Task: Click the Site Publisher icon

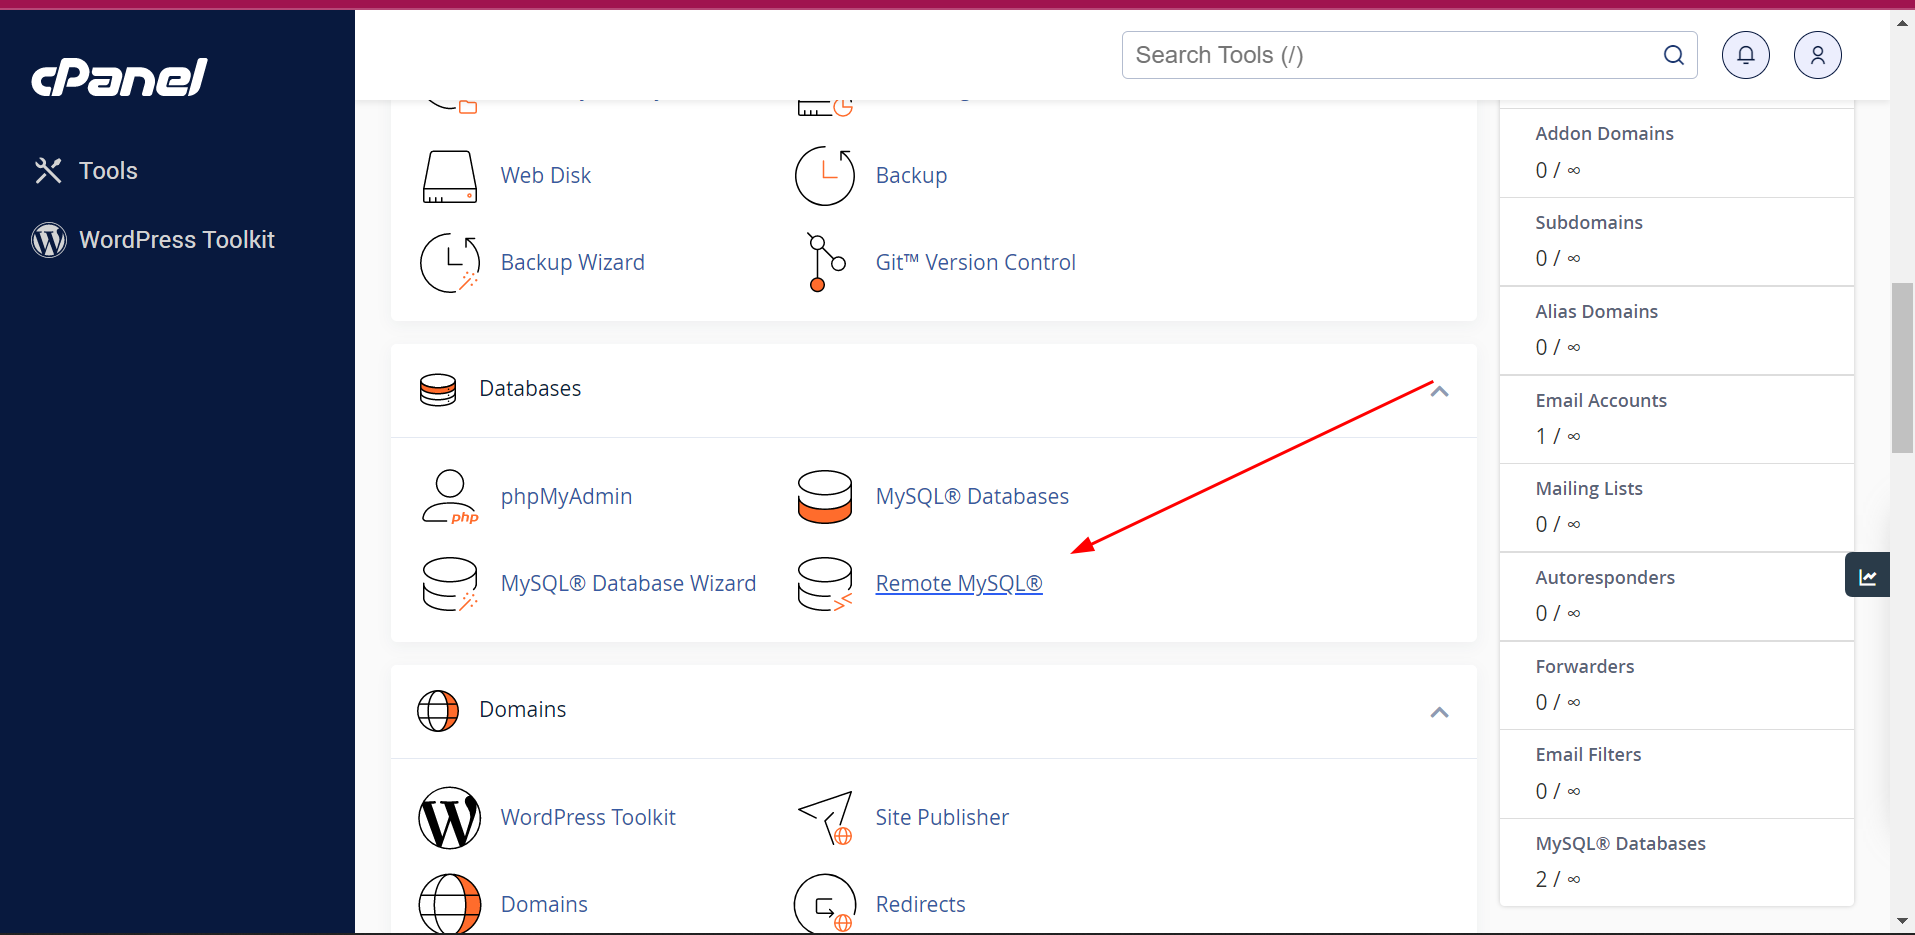Action: pos(824,817)
